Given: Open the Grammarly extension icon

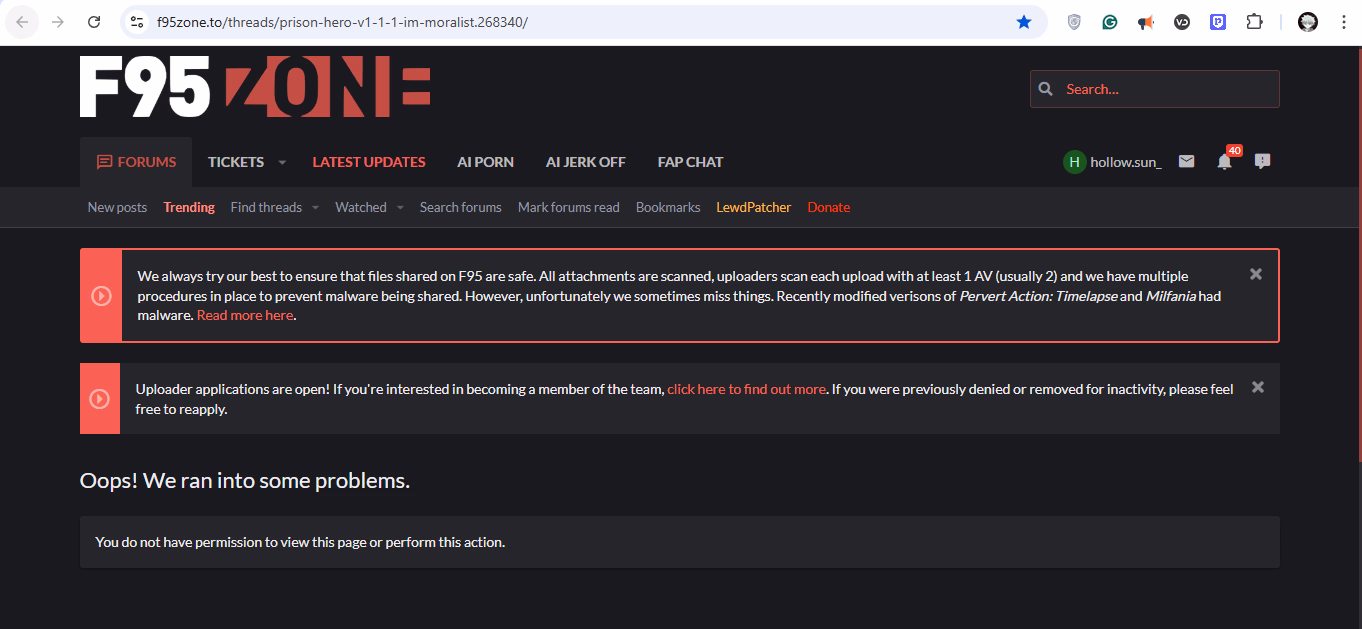Looking at the screenshot, I should pos(1110,22).
